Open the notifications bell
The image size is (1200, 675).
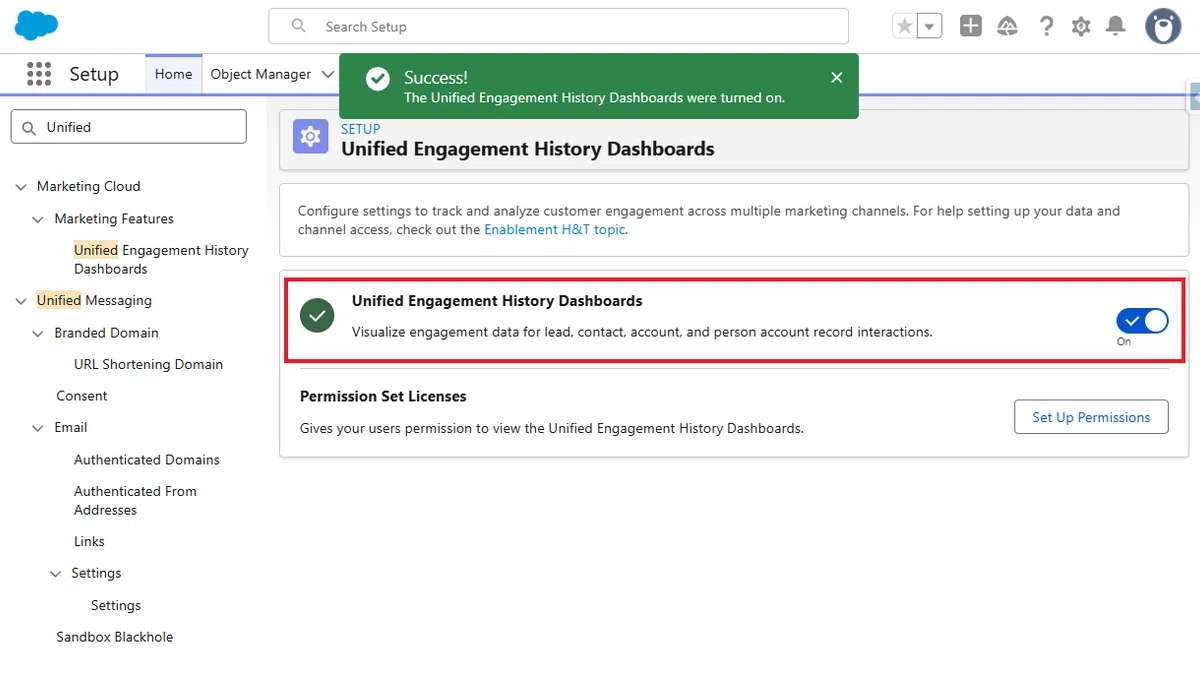click(1116, 27)
